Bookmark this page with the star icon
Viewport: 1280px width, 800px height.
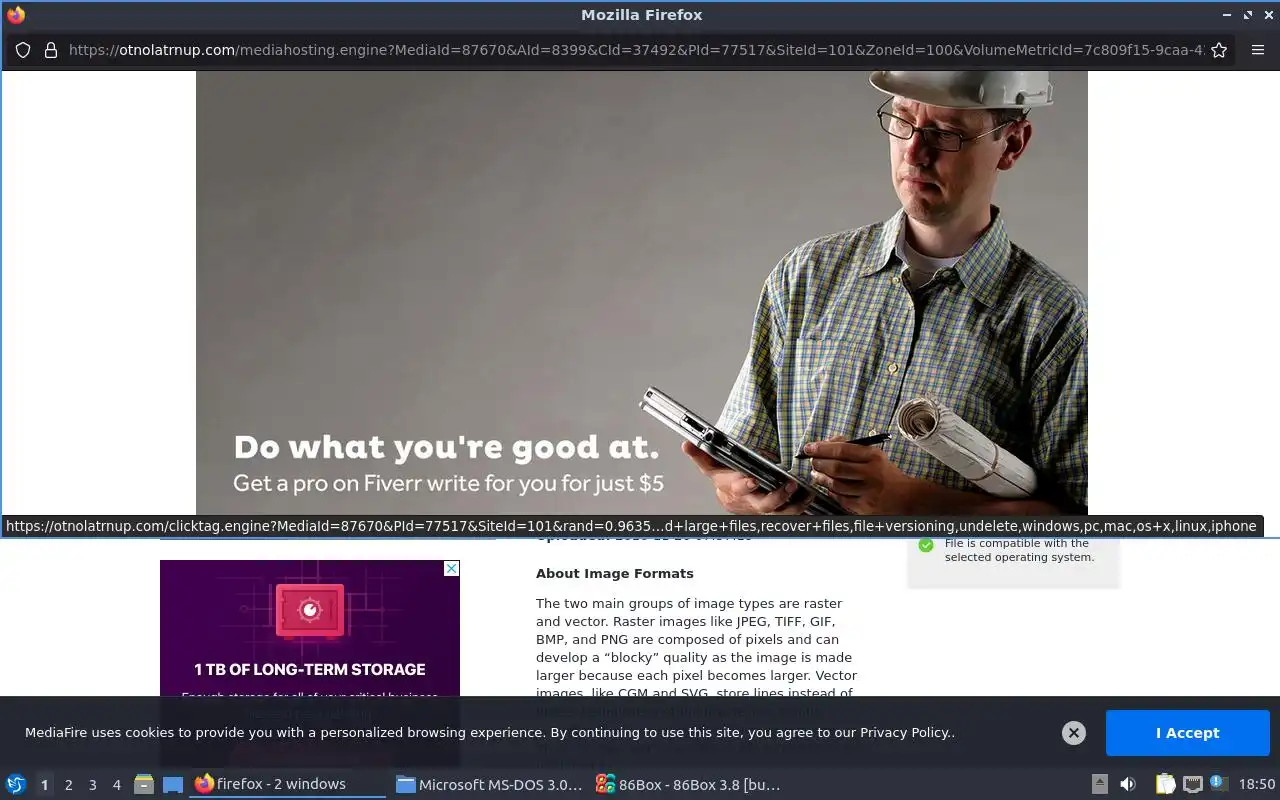(1219, 50)
